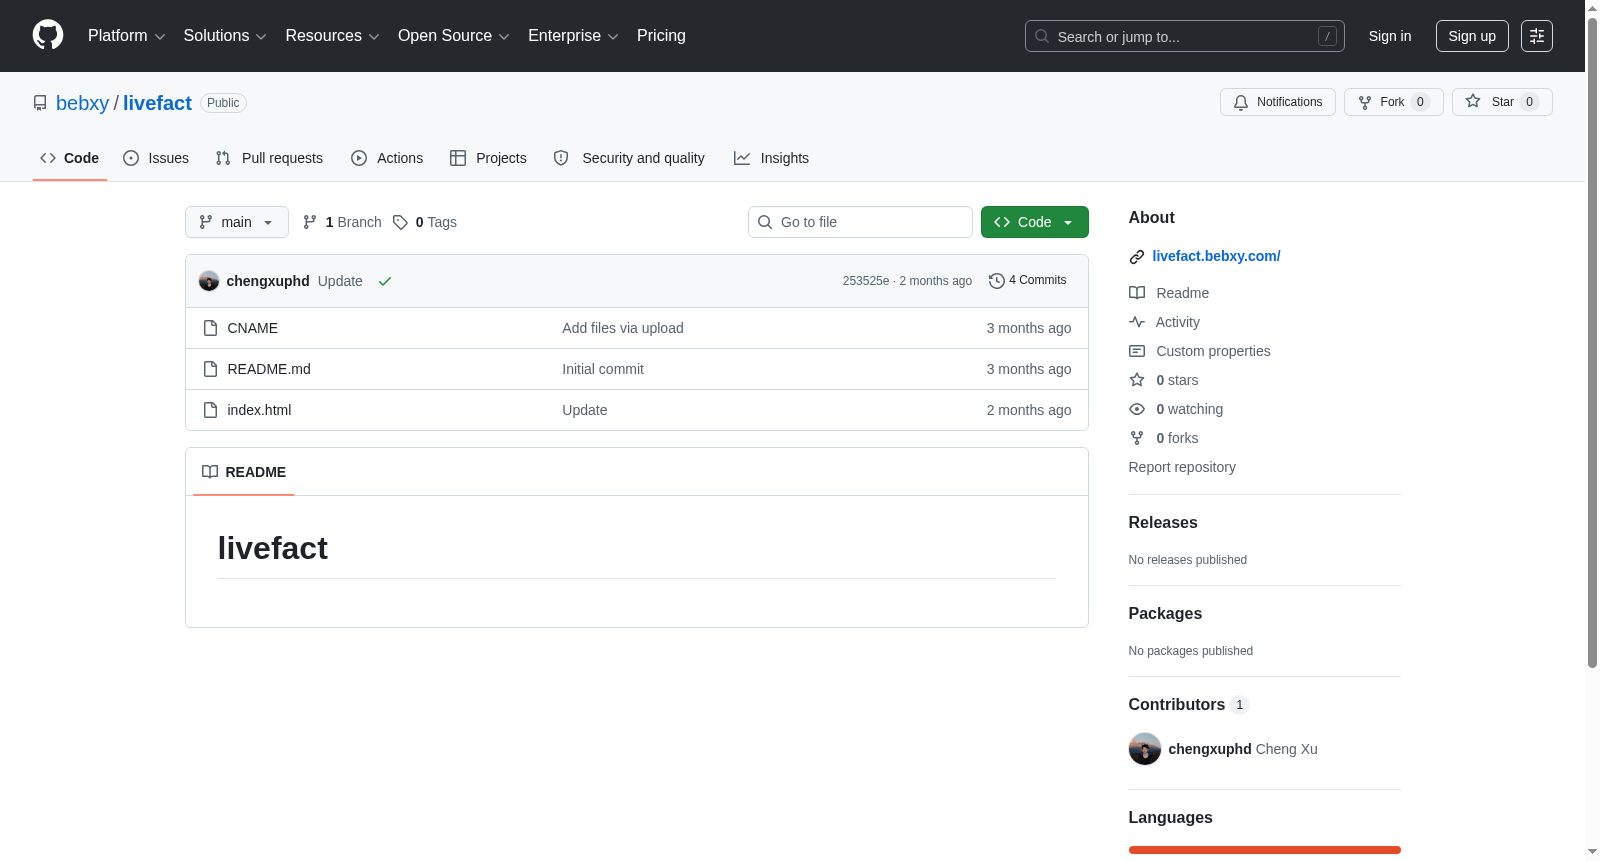Click the note icon beside Custom properties
Image resolution: width=1600 pixels, height=861 pixels.
(1137, 351)
